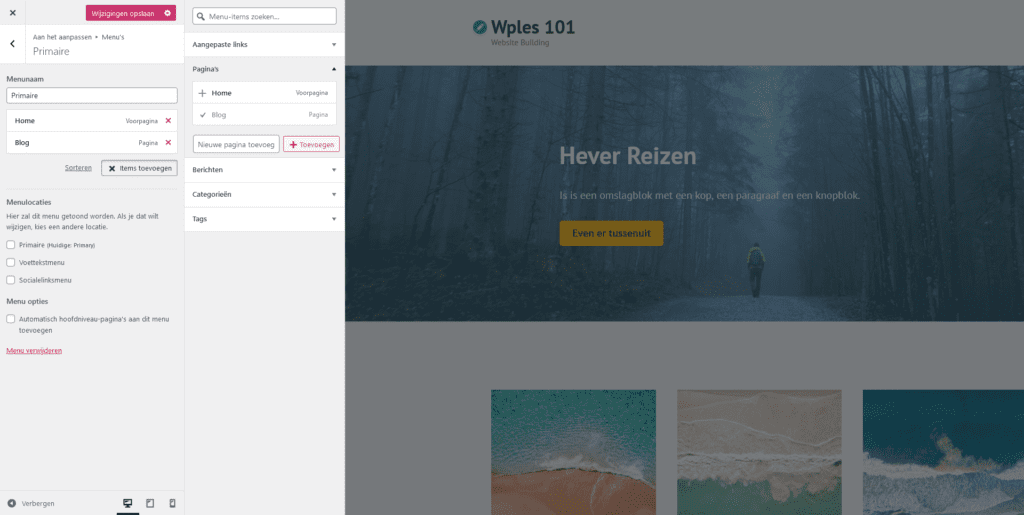Click the Verbergen label
The image size is (1024, 515).
[x=38, y=503]
